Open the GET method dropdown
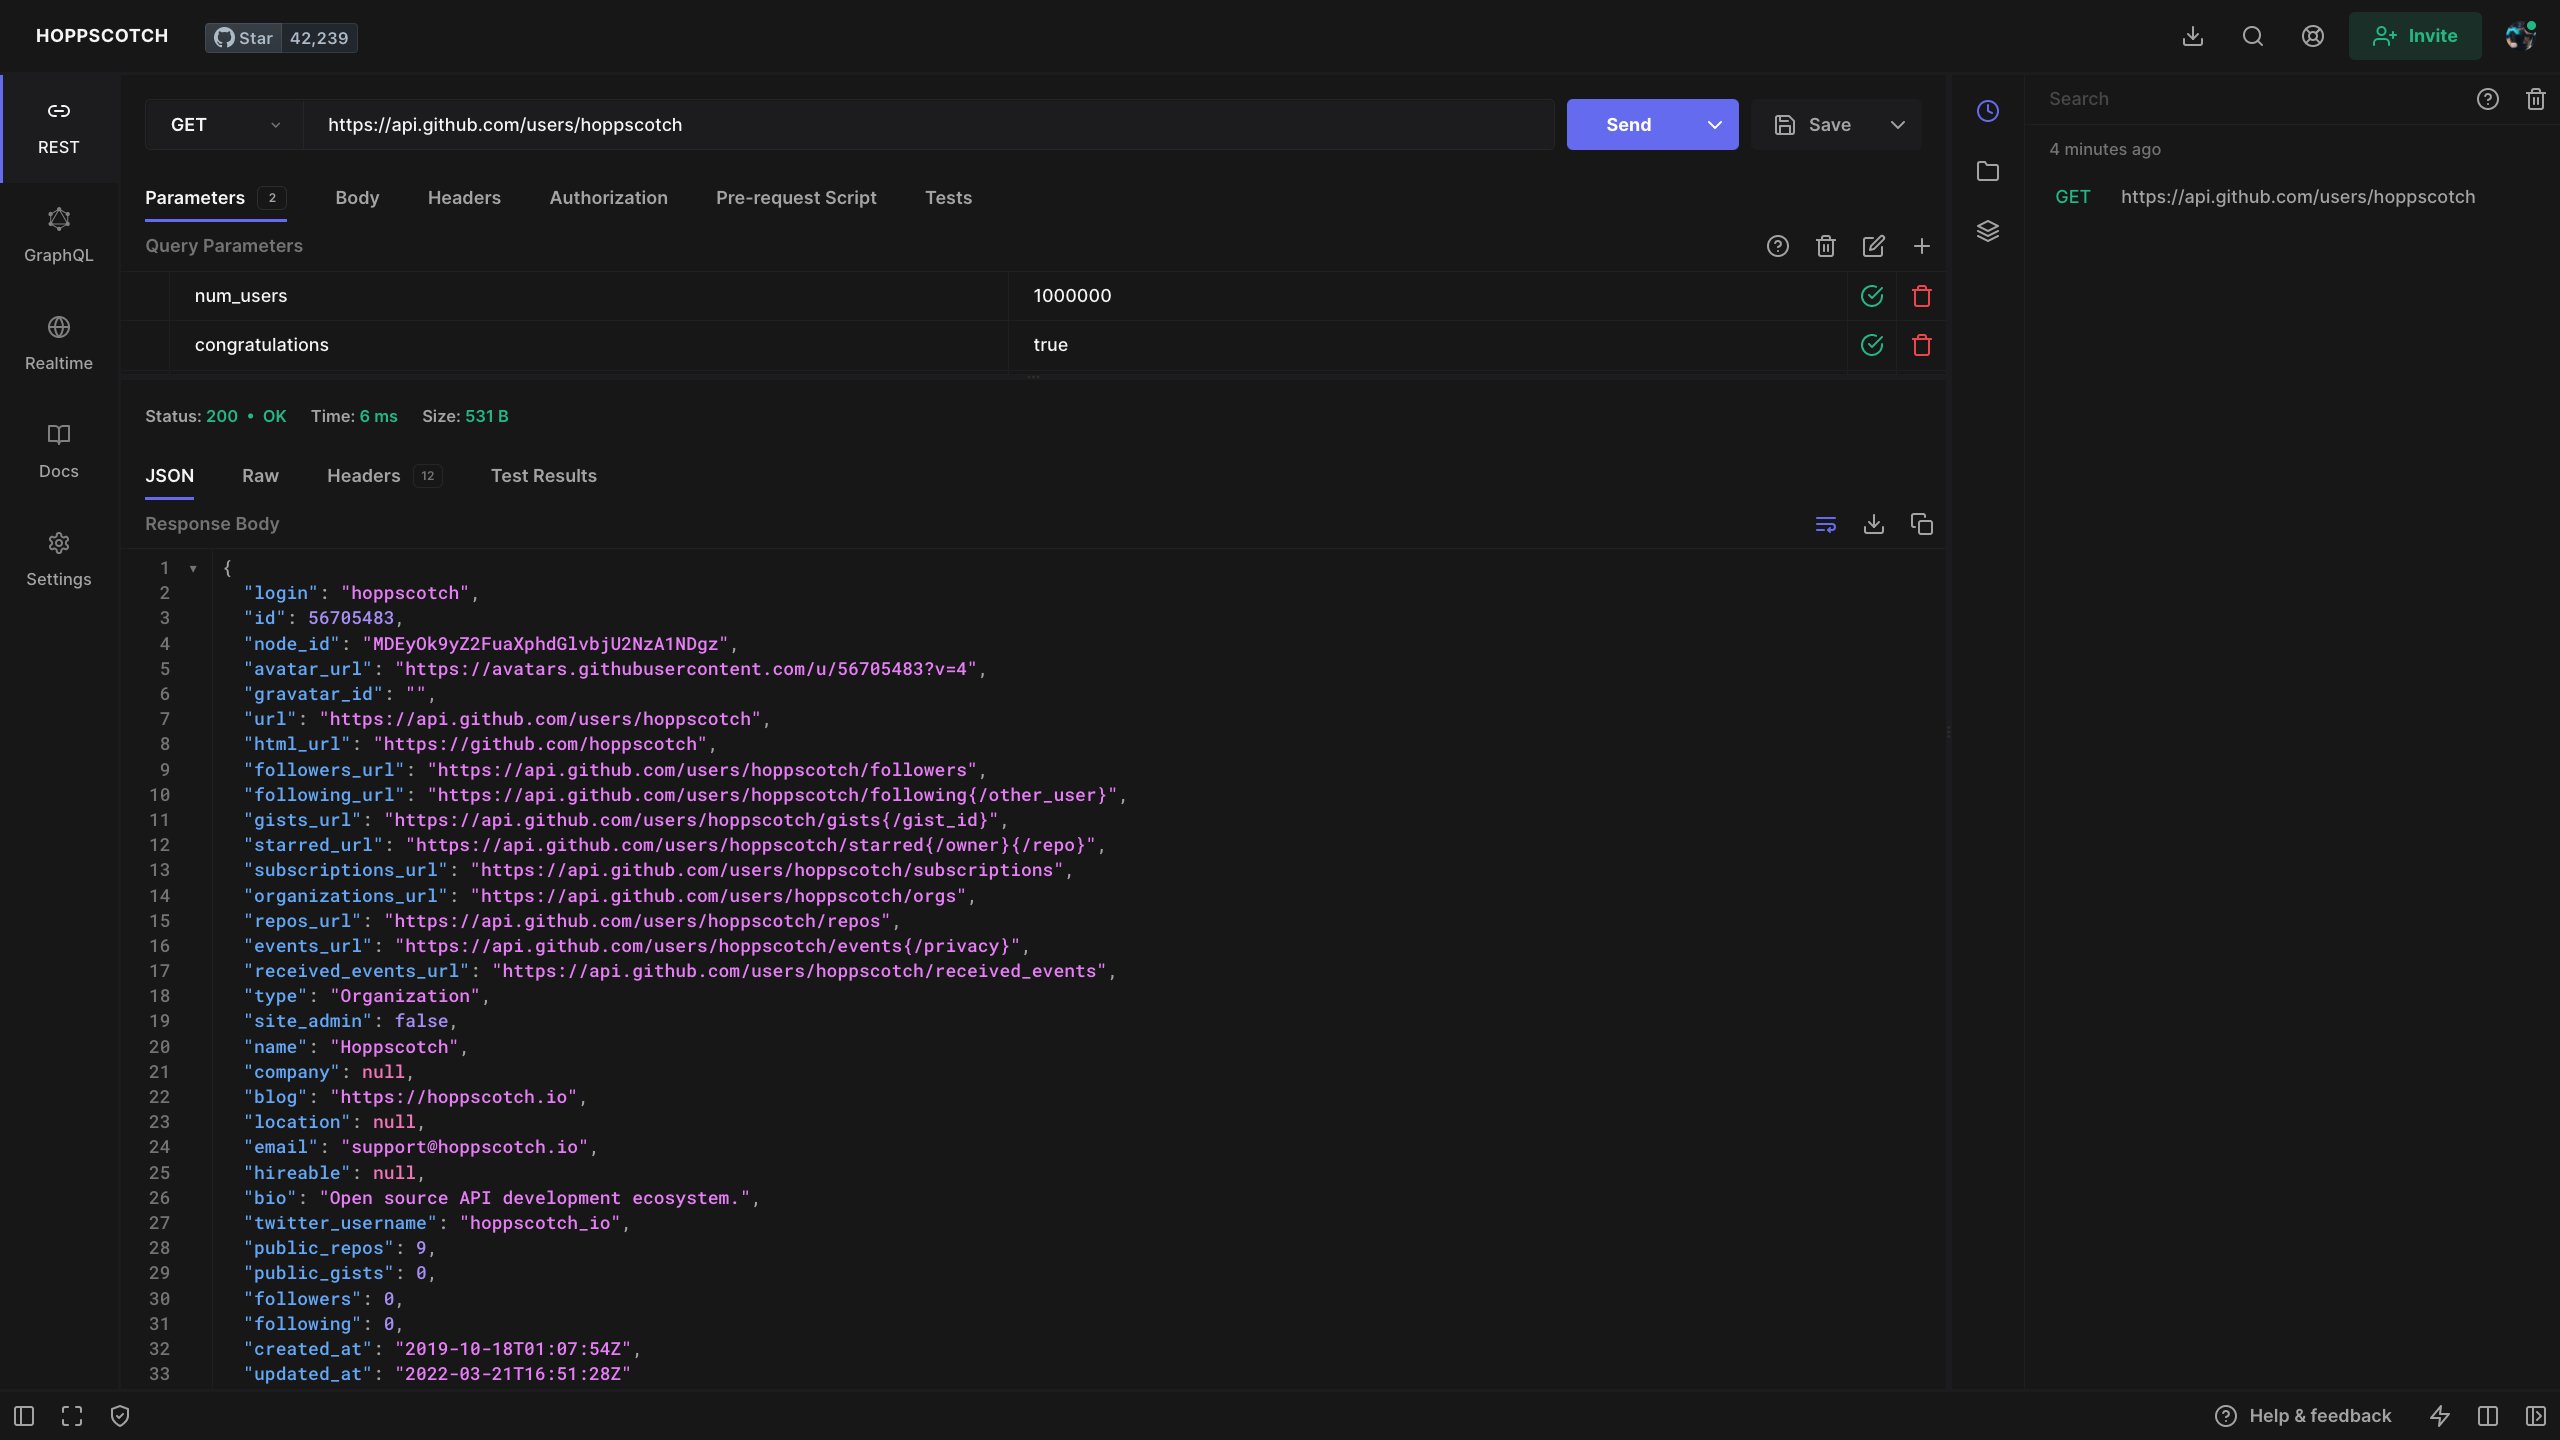The image size is (2560, 1440). (224, 125)
